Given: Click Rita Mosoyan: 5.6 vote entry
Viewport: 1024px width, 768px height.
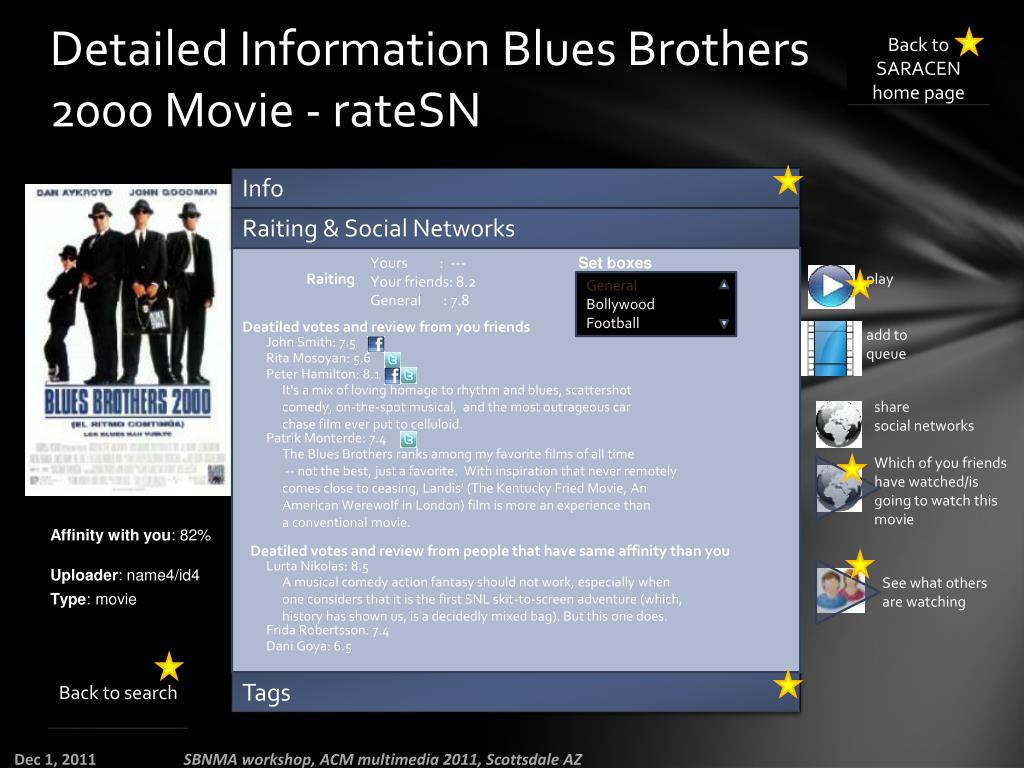Looking at the screenshot, I should point(318,358).
